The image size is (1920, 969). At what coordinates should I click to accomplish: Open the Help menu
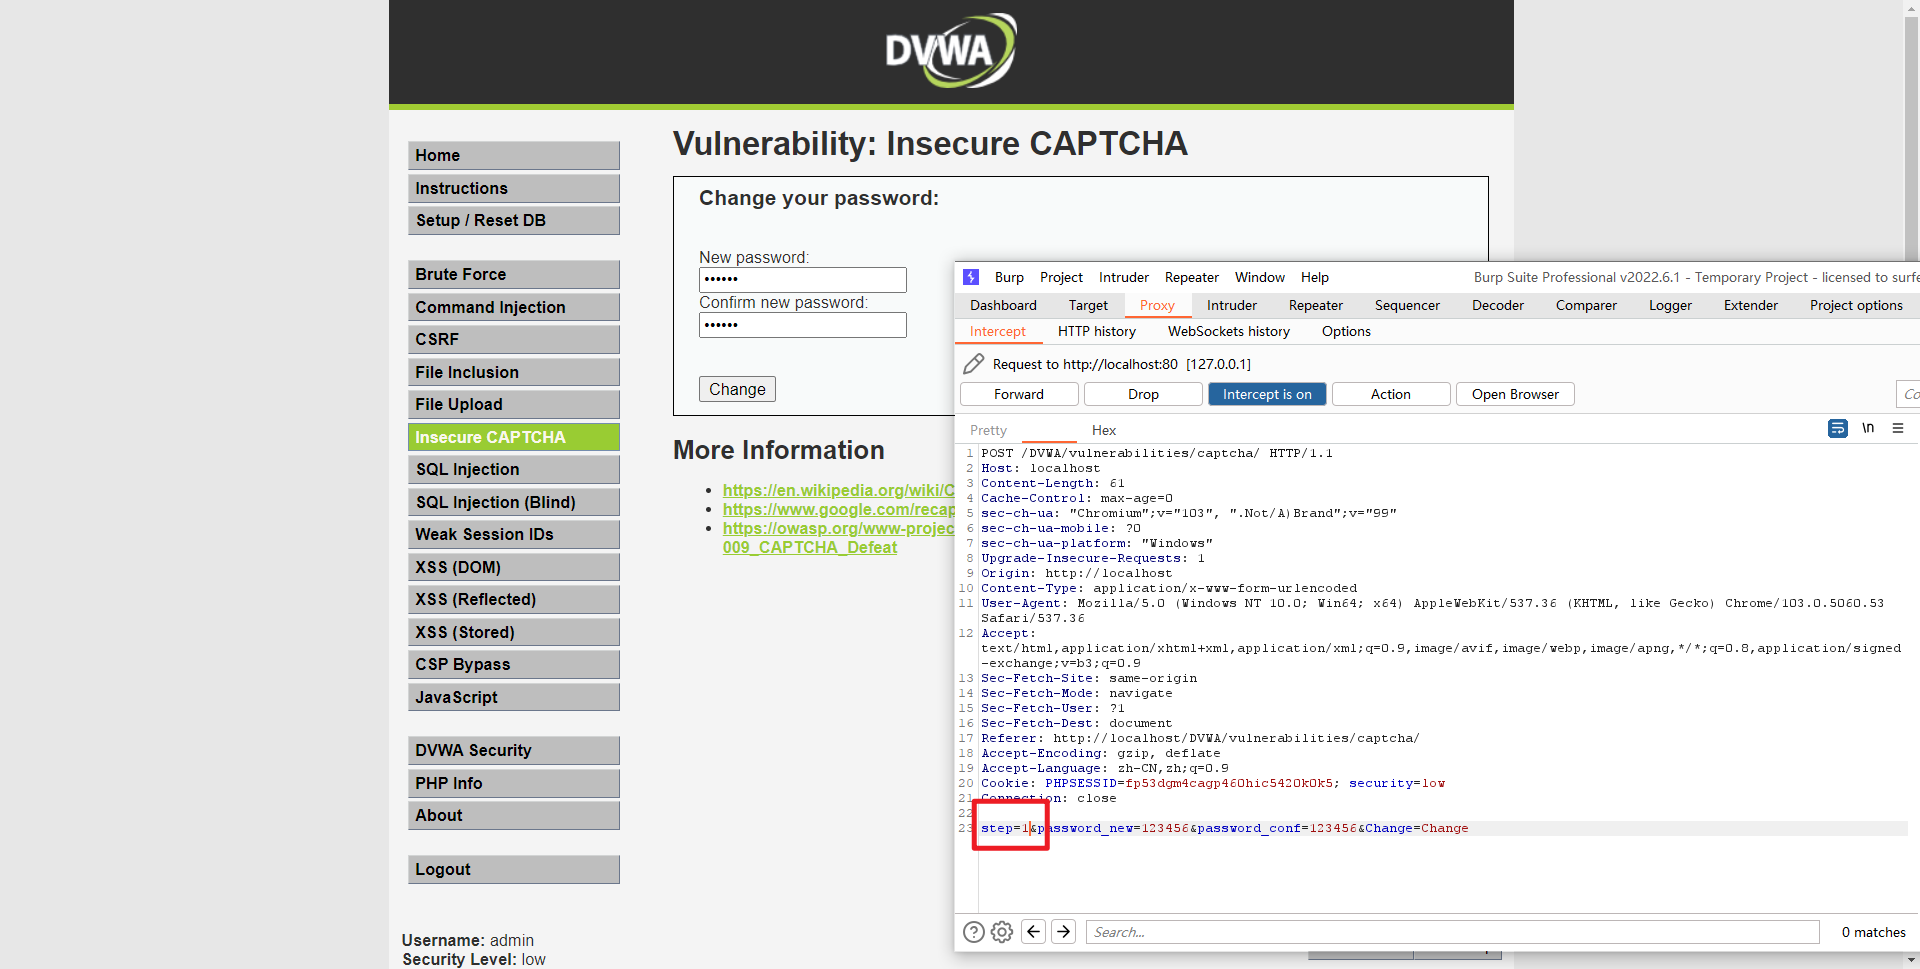click(1315, 277)
